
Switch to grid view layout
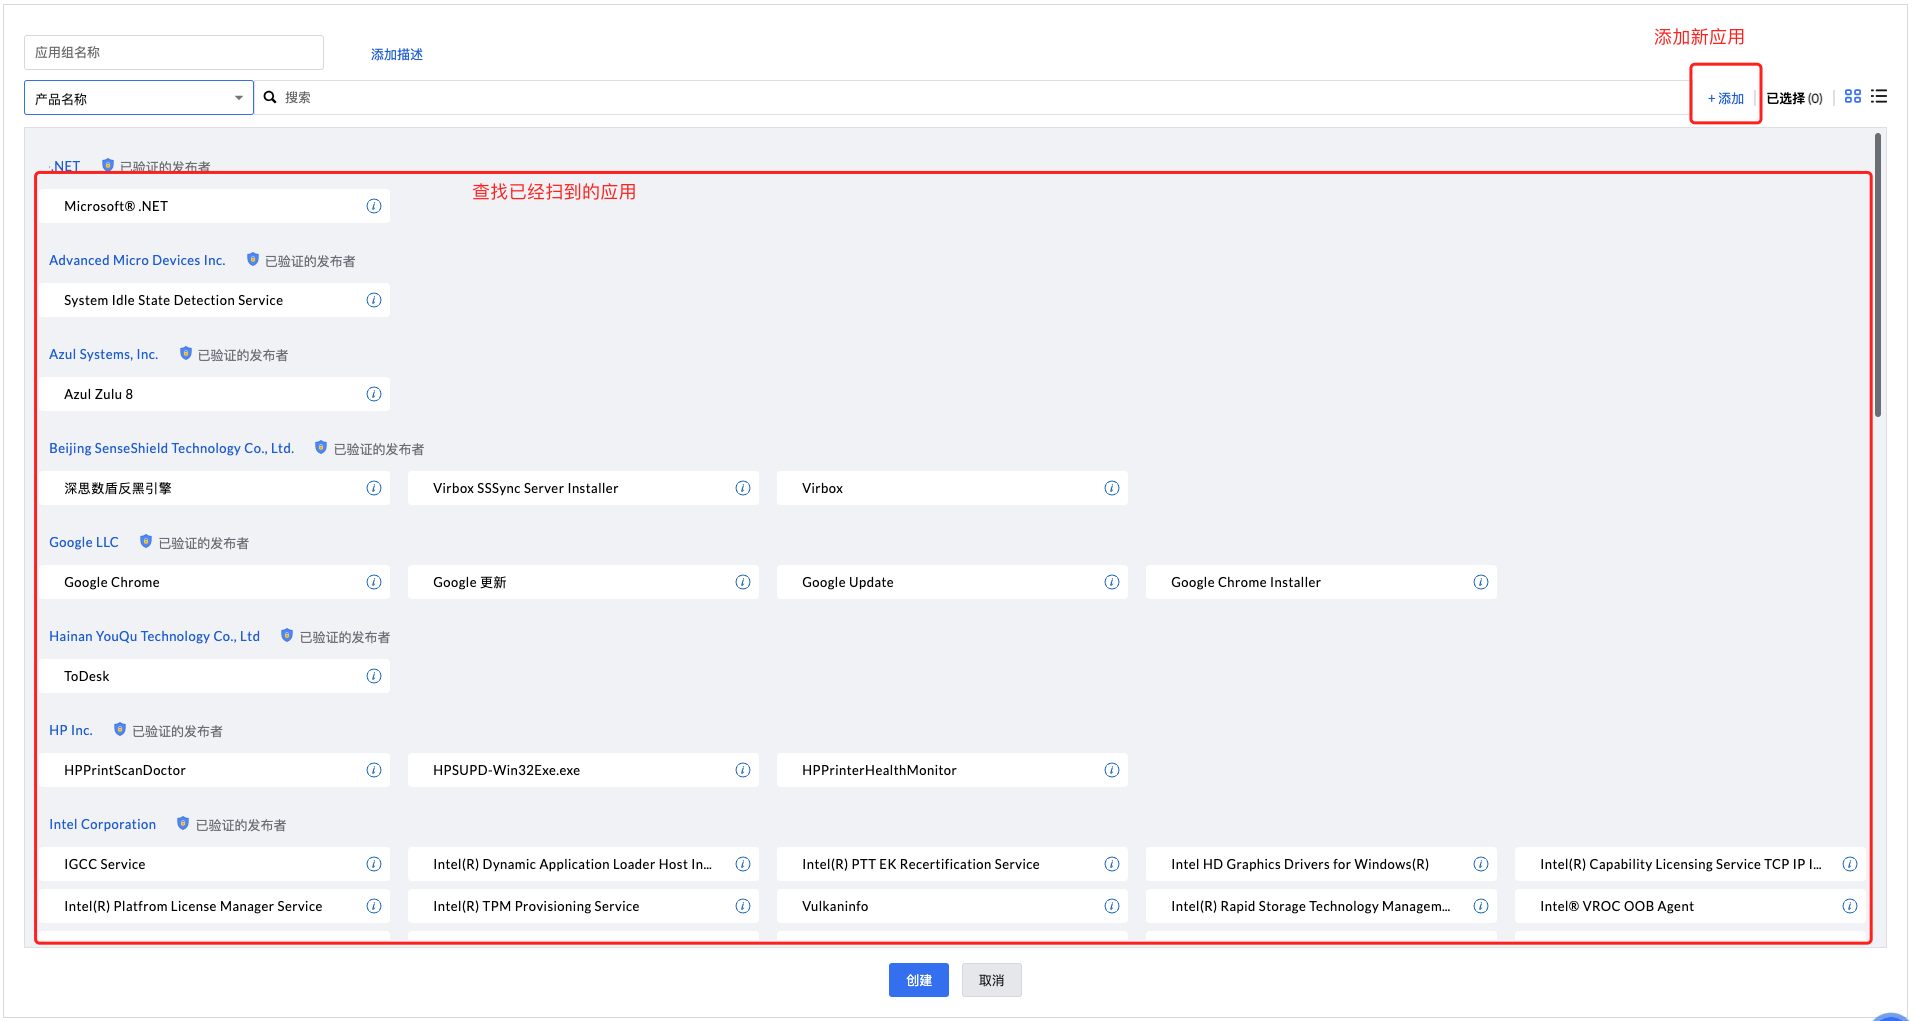coord(1853,97)
